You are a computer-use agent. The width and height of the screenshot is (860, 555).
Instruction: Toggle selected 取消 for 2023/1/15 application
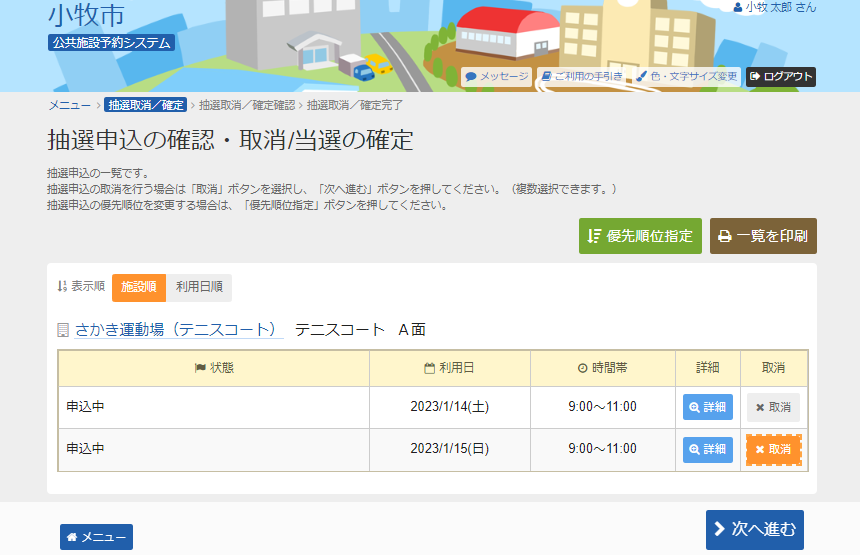click(x=773, y=449)
